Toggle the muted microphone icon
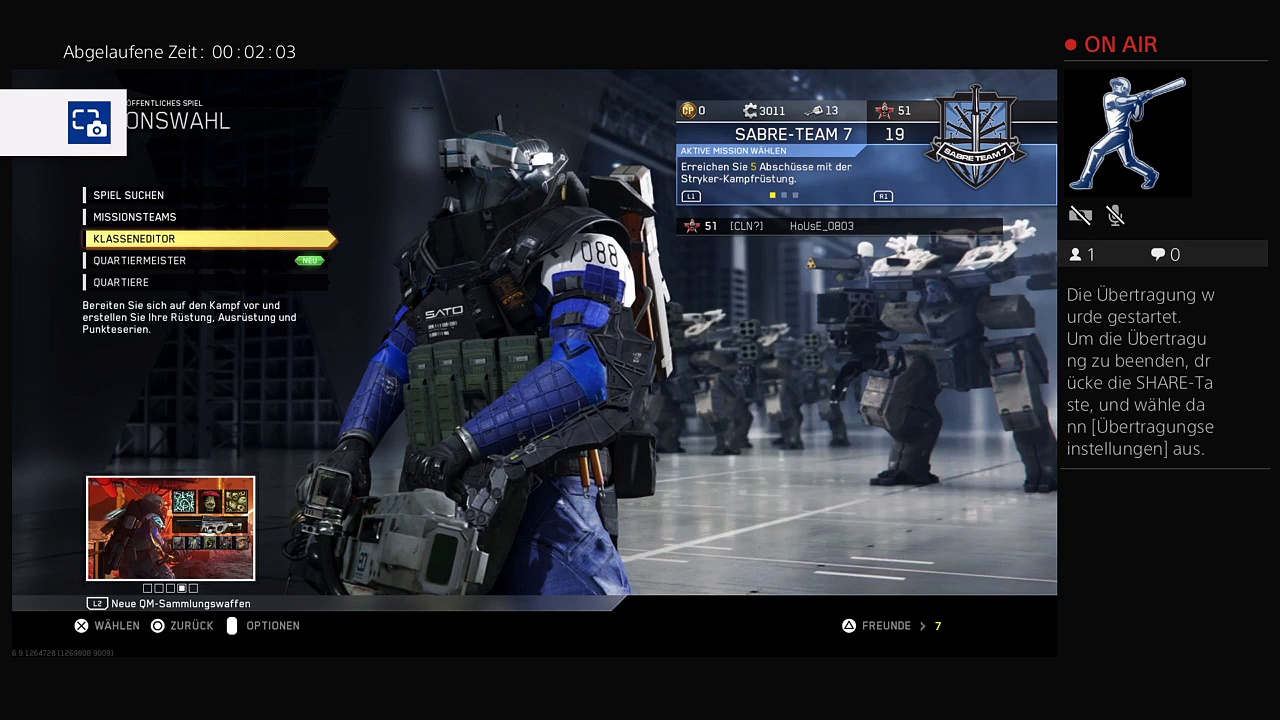1280x720 pixels. pyautogui.click(x=1116, y=215)
